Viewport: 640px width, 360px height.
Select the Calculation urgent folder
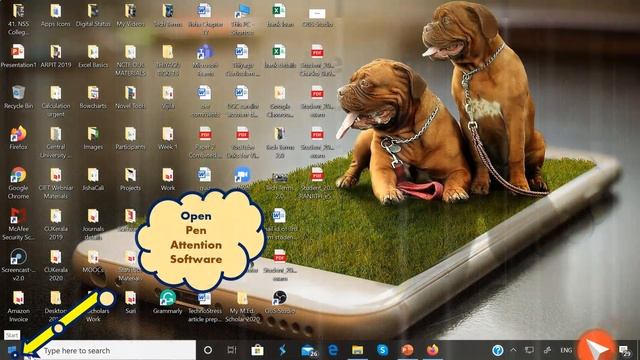56,101
